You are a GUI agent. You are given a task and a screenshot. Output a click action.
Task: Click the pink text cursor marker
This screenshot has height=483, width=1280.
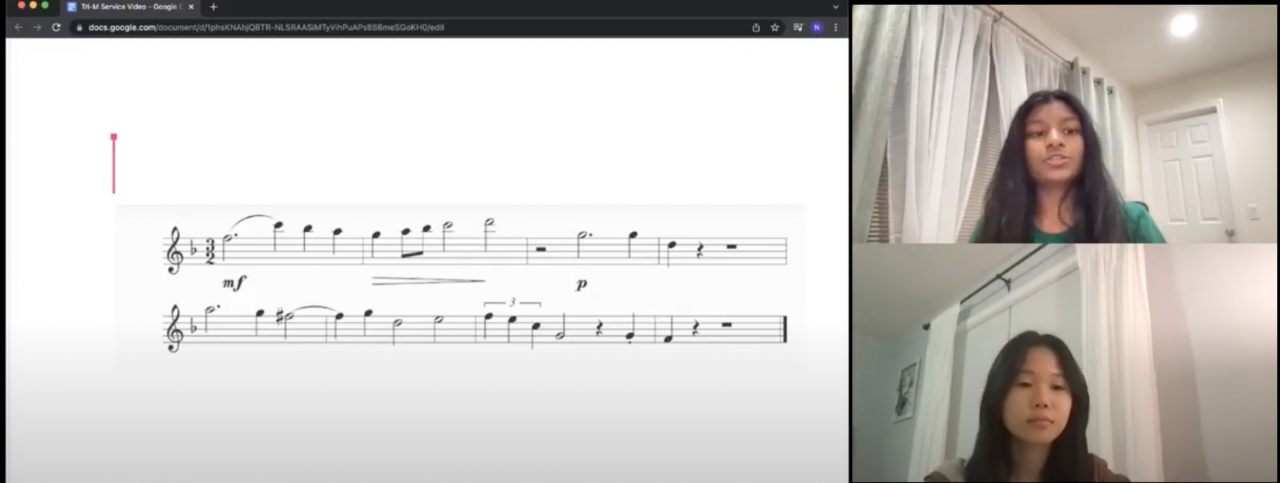(114, 163)
